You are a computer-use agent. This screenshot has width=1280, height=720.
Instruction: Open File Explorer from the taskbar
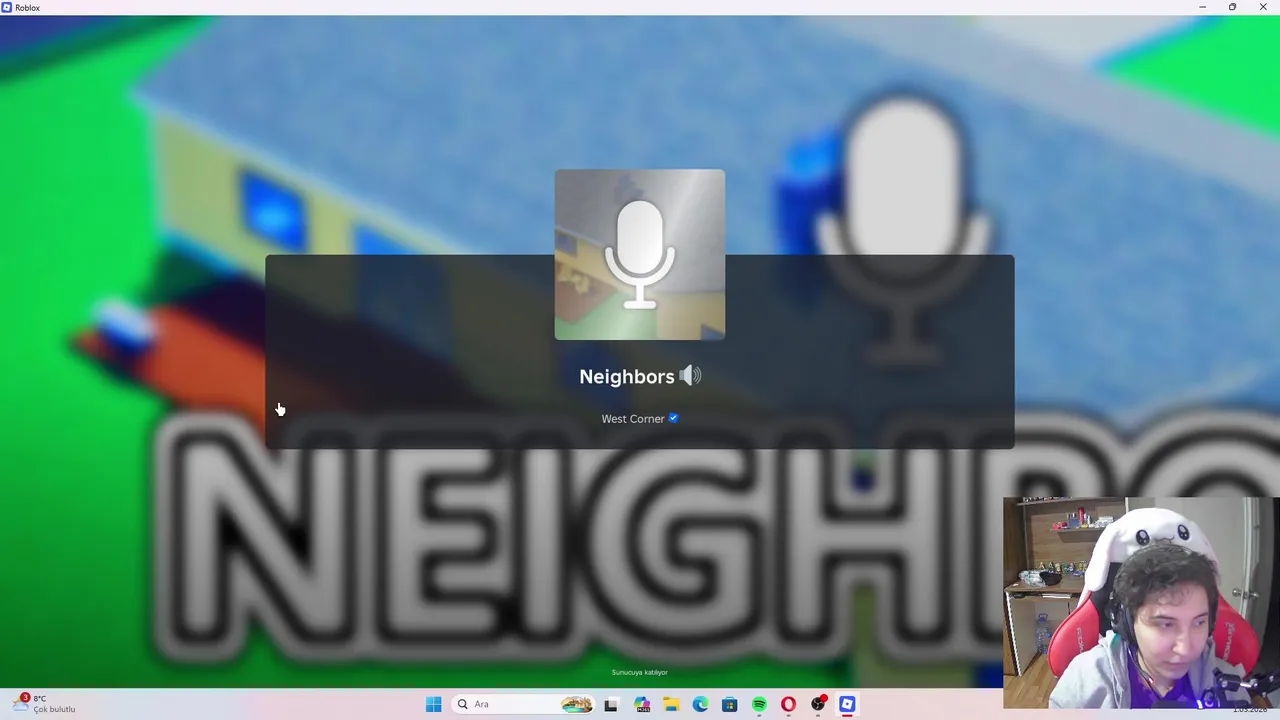pyautogui.click(x=671, y=704)
